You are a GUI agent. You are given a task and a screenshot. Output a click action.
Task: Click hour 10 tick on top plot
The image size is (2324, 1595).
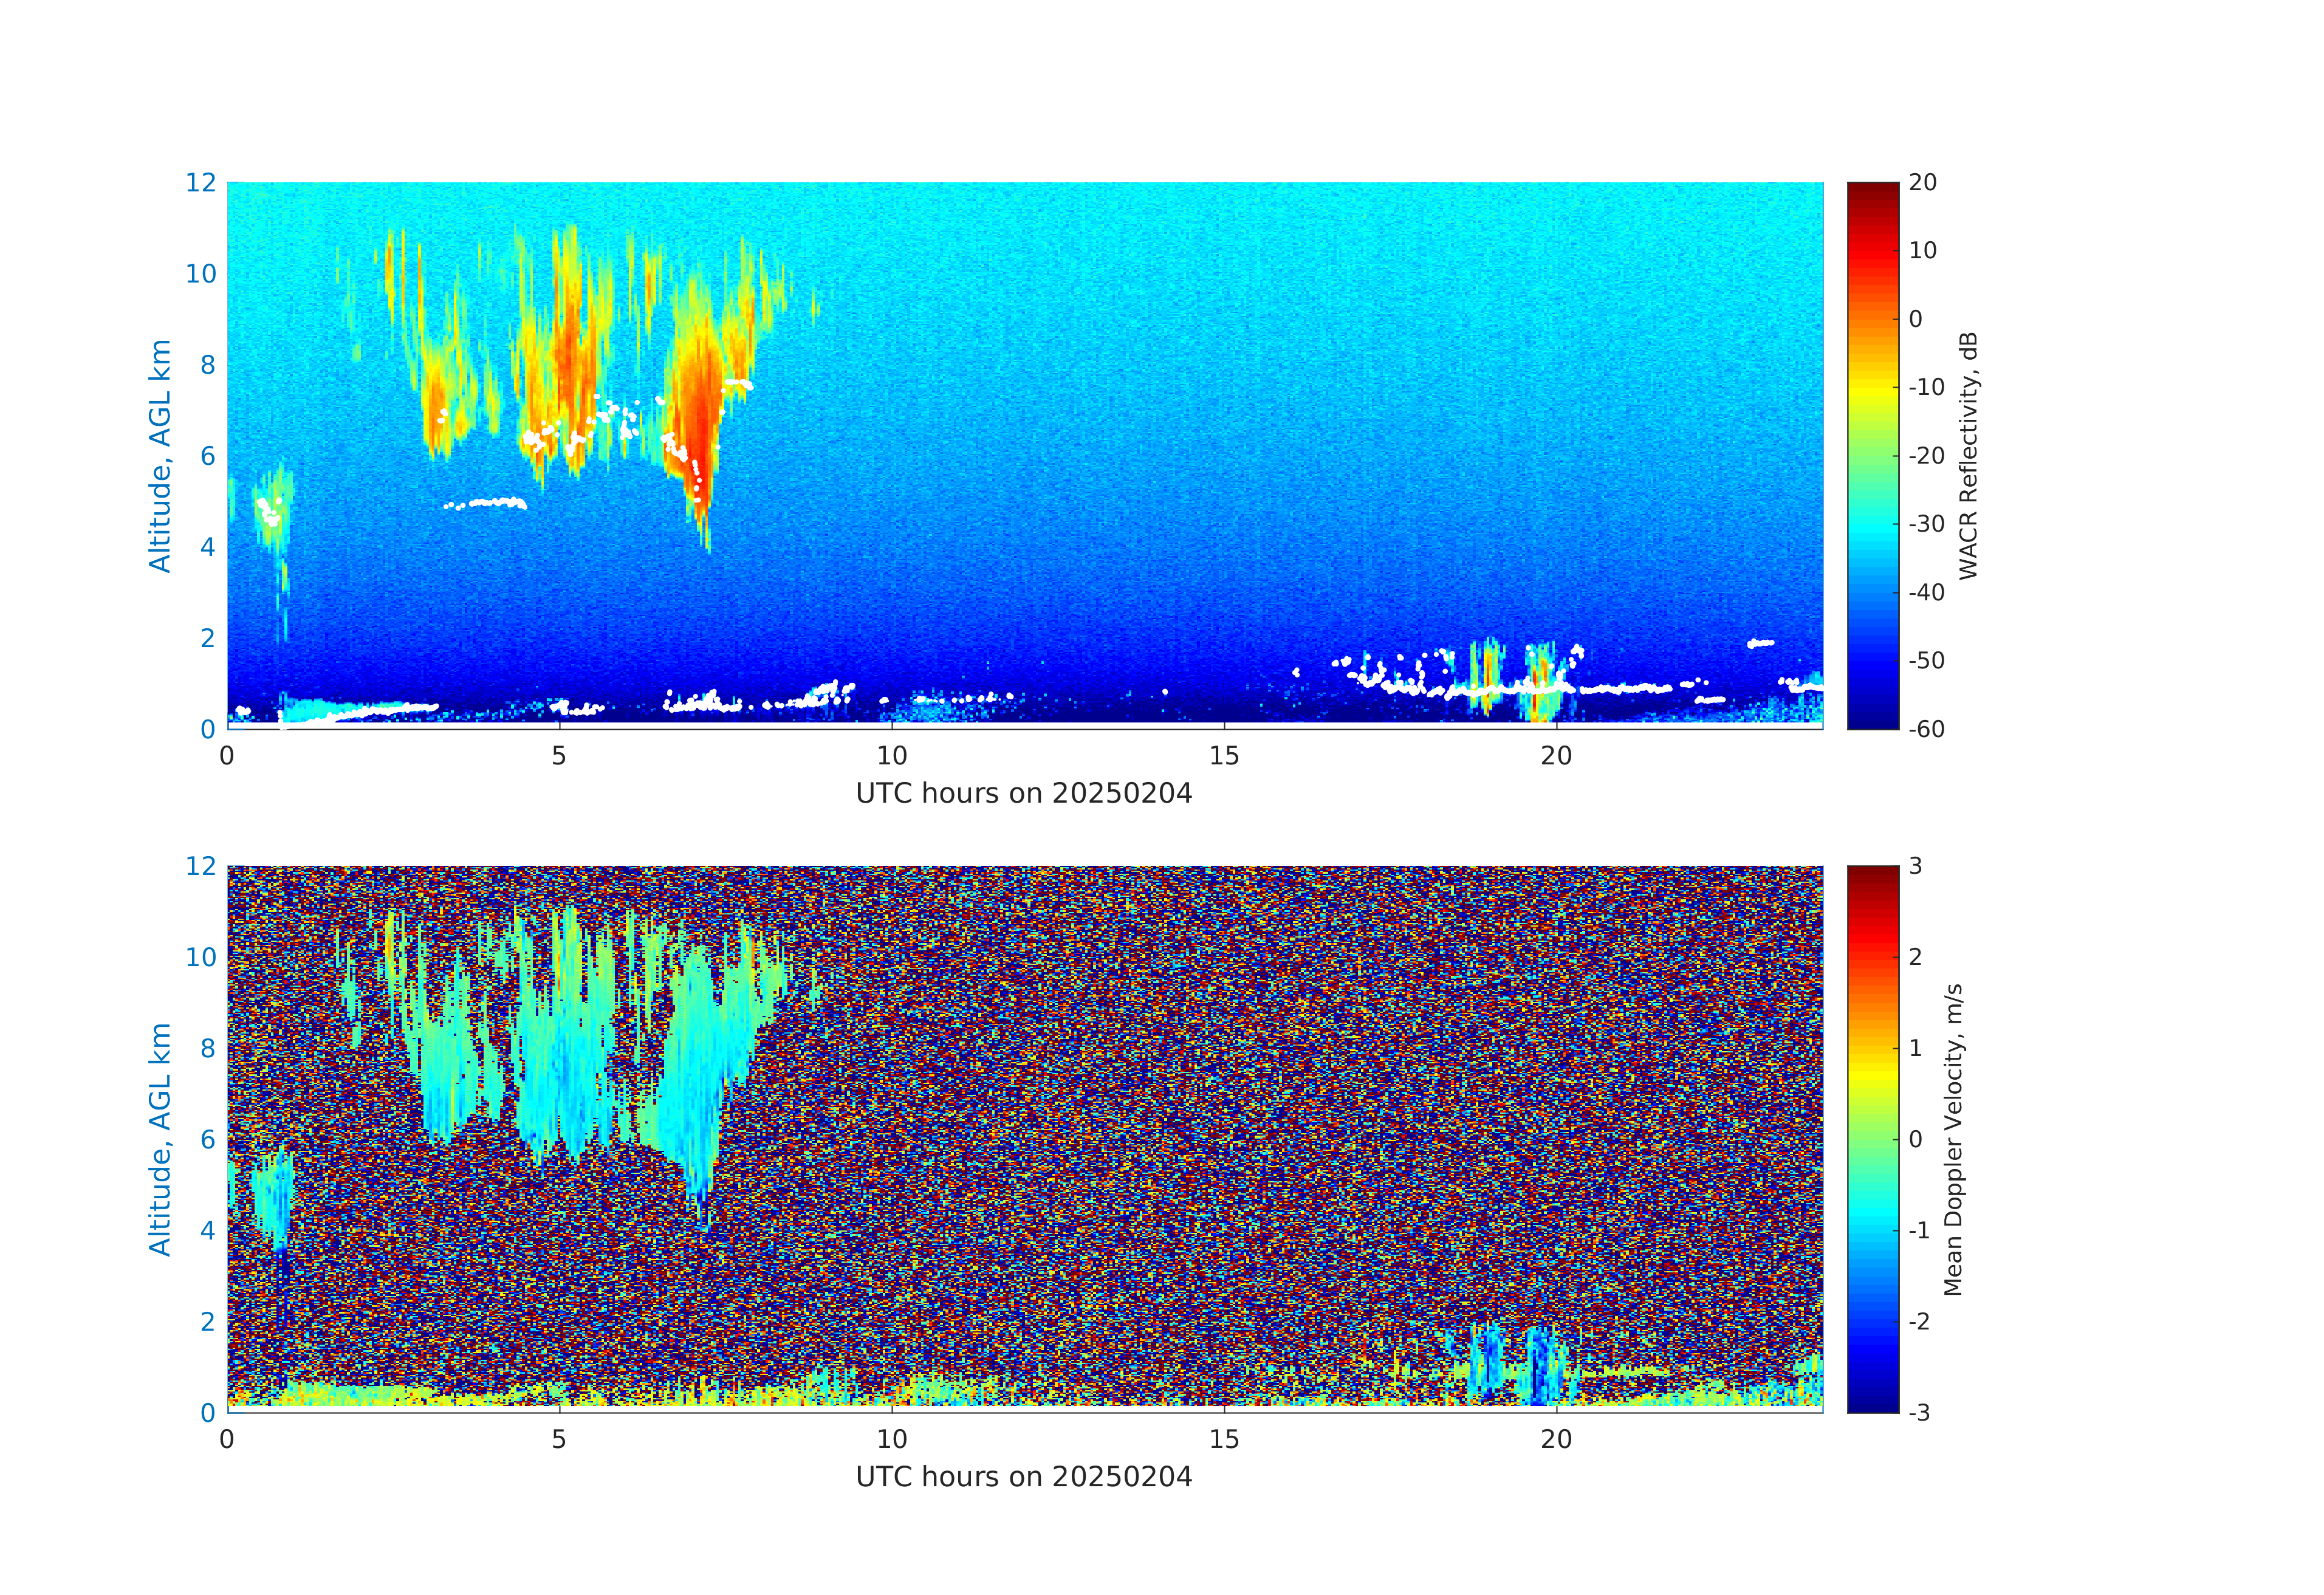point(891,756)
